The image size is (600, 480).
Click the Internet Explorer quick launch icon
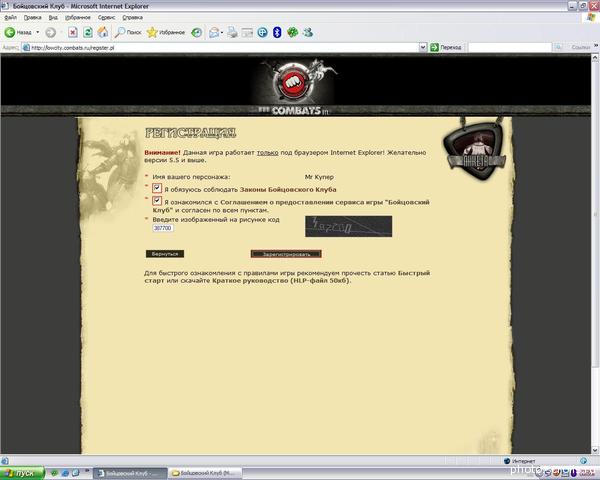[65, 473]
